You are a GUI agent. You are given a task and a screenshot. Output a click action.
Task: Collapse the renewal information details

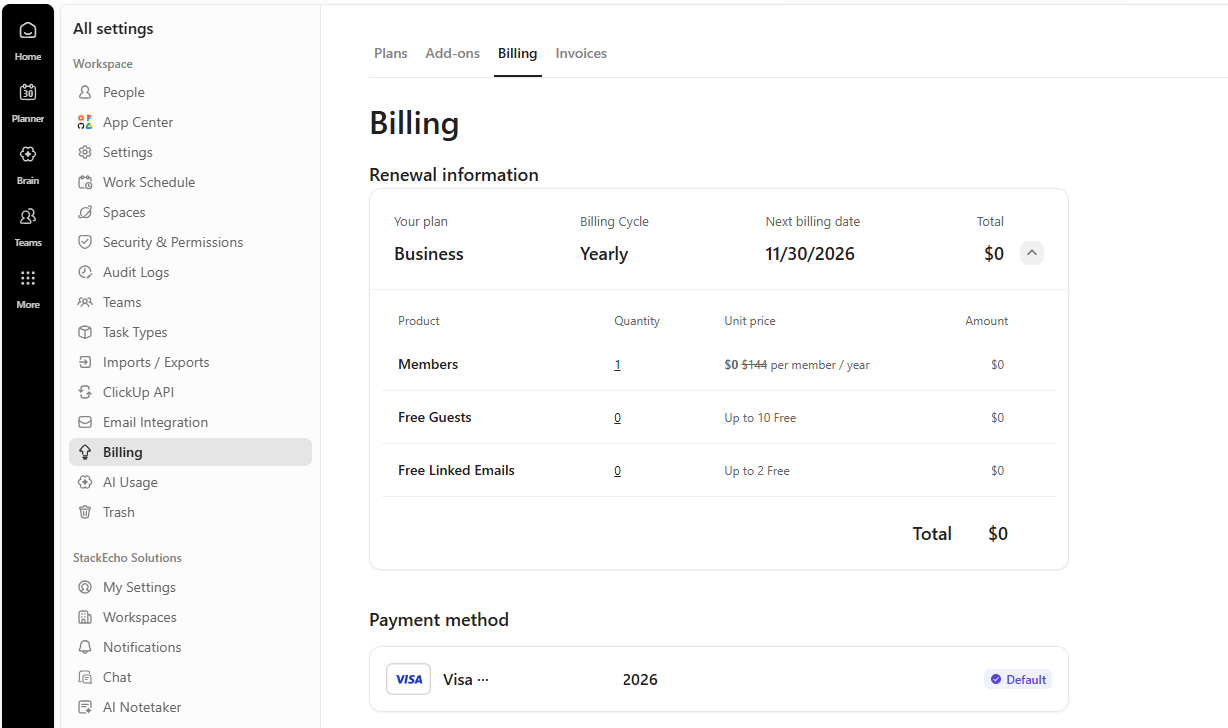[1031, 253]
